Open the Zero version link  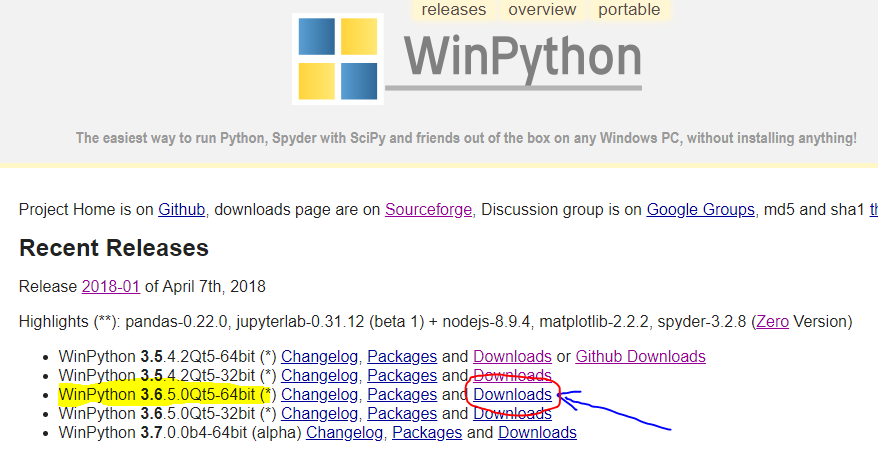(772, 322)
